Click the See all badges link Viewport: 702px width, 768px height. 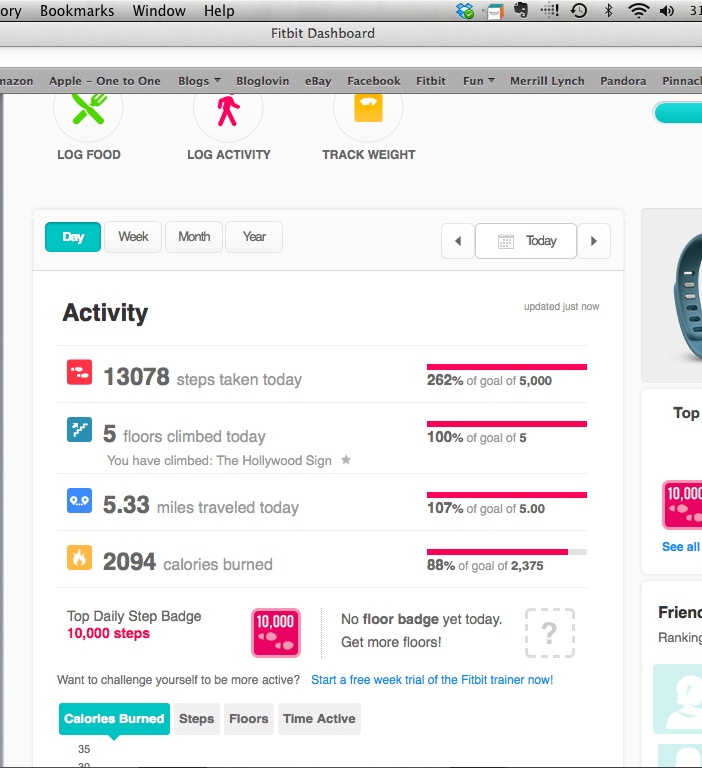tap(681, 547)
